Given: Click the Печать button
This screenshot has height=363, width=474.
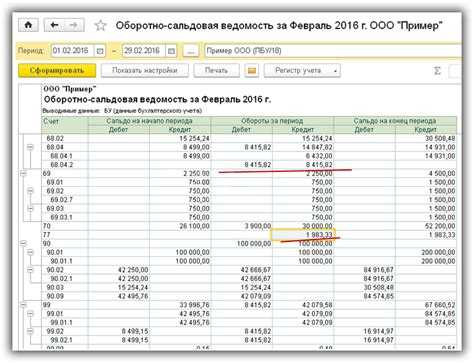Looking at the screenshot, I should [216, 71].
